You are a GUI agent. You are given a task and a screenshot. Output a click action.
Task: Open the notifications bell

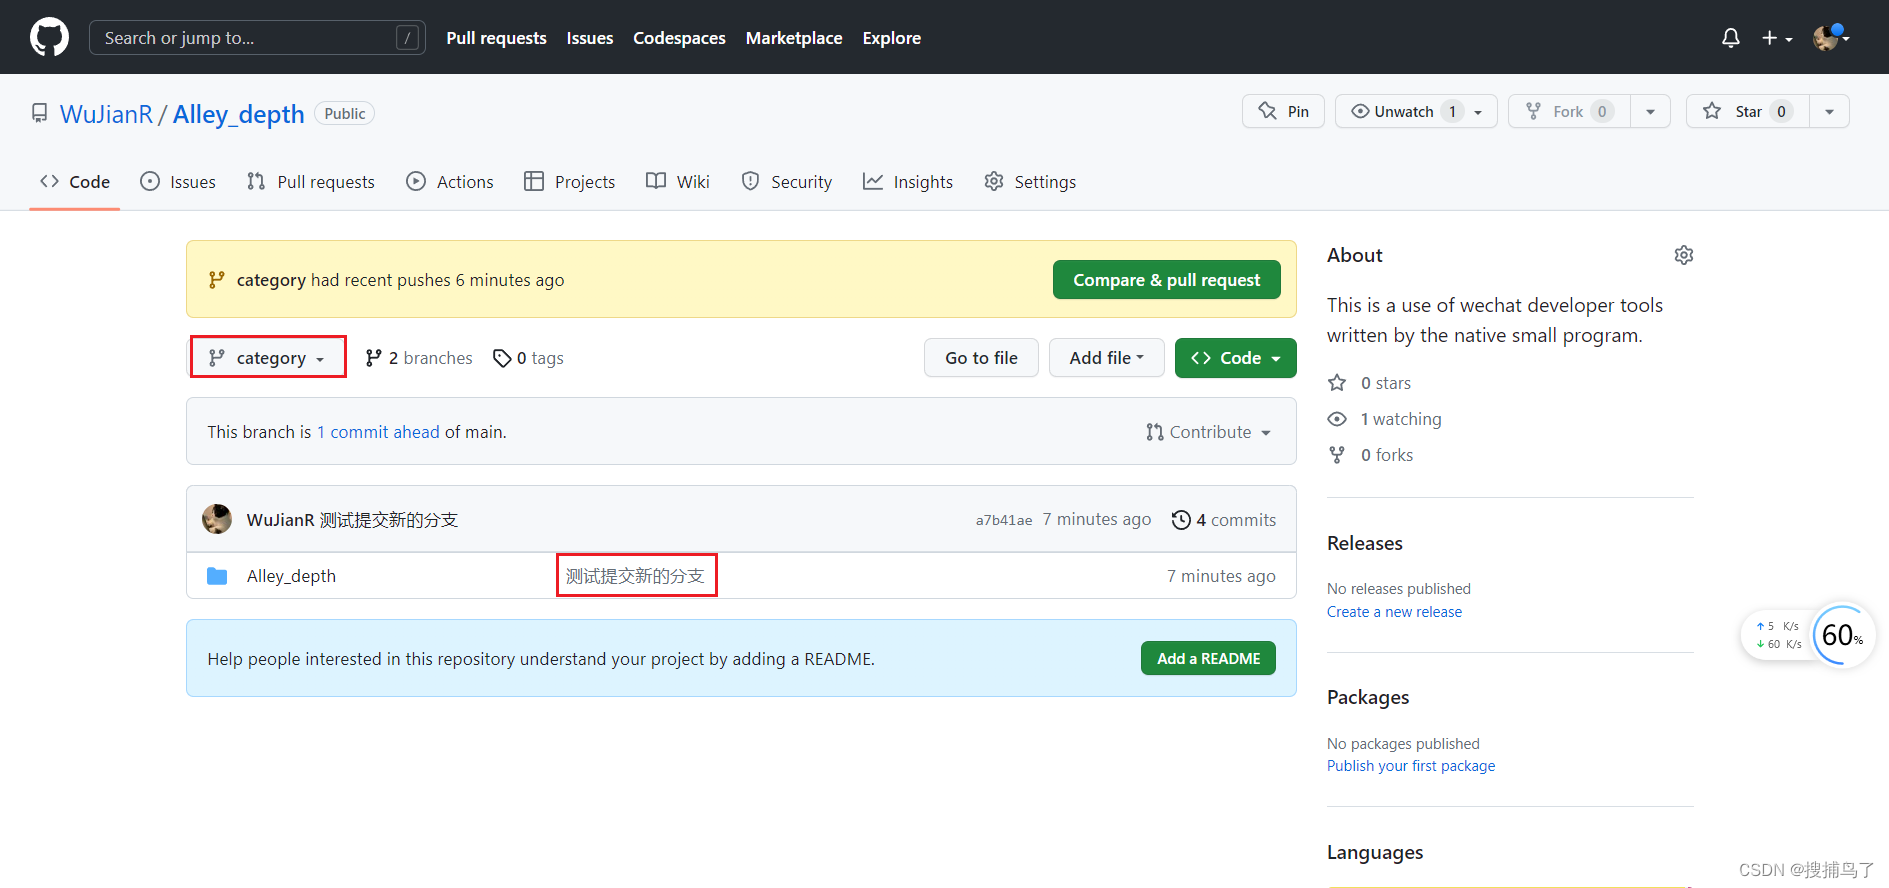(1730, 37)
